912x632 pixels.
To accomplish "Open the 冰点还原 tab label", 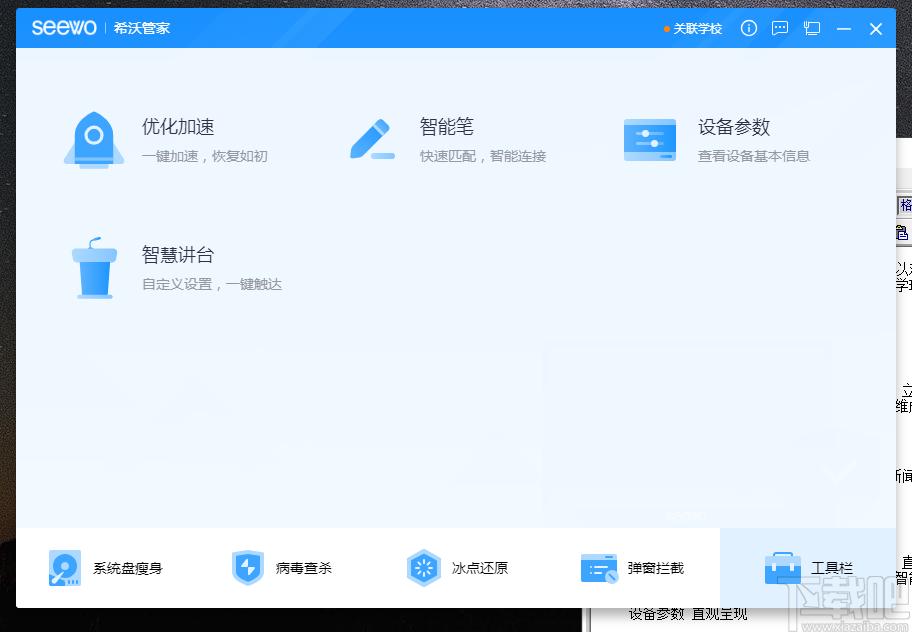I will pyautogui.click(x=480, y=568).
